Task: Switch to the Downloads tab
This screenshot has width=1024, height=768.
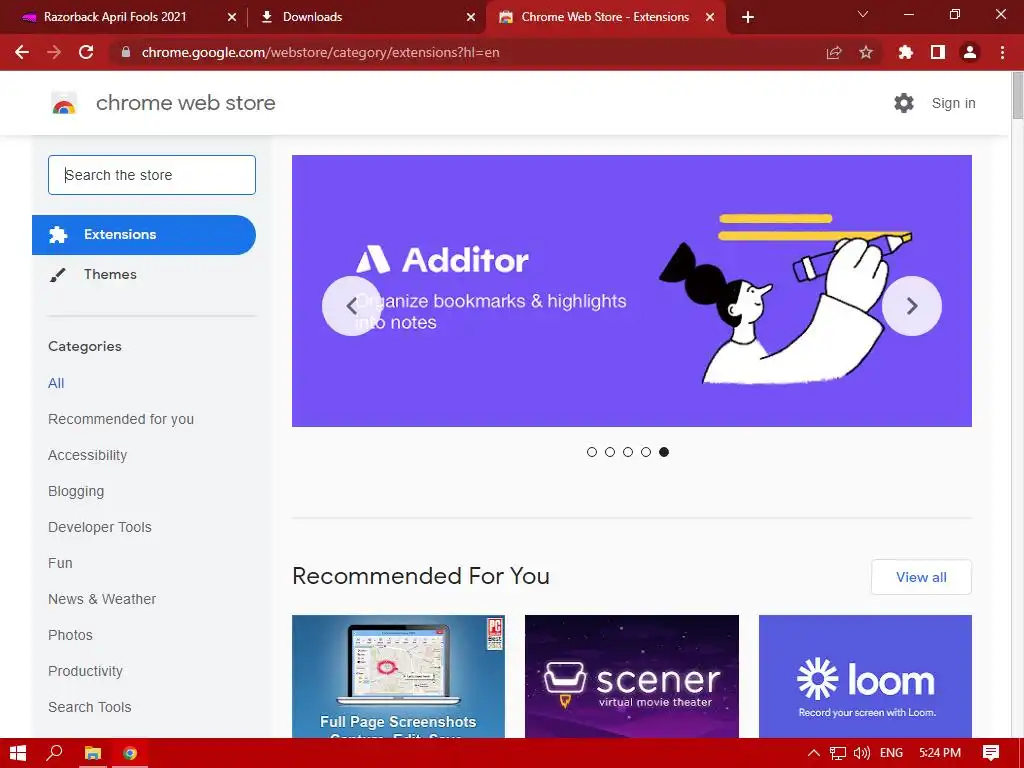Action: [x=312, y=17]
